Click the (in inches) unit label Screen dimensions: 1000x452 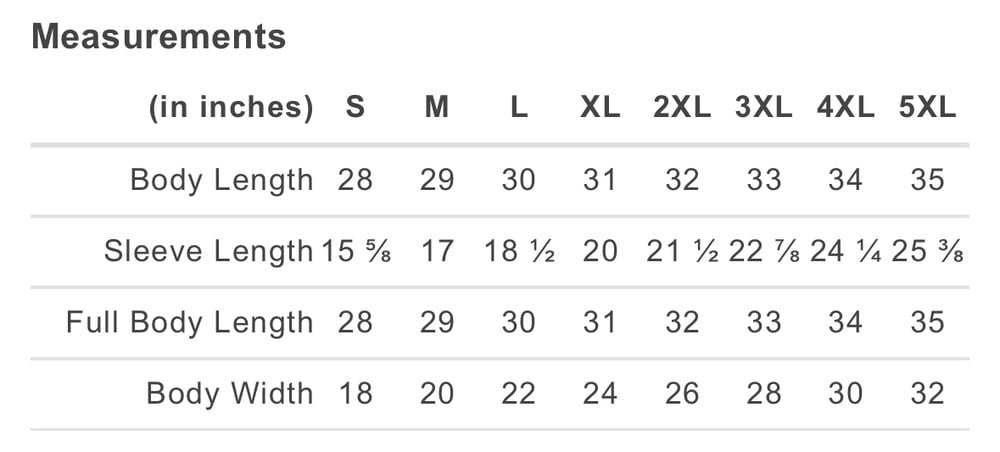(x=231, y=108)
